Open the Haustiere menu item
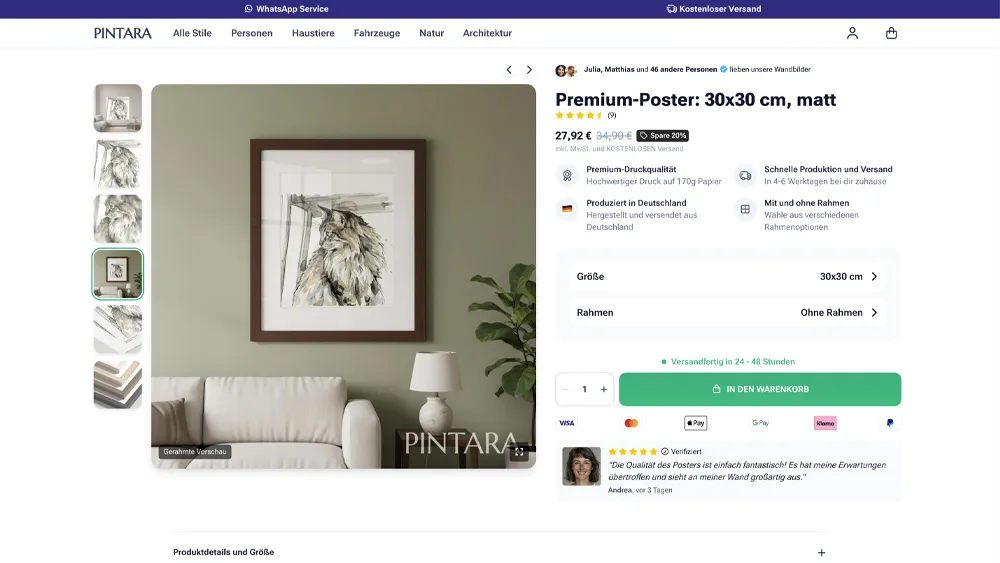 tap(313, 33)
